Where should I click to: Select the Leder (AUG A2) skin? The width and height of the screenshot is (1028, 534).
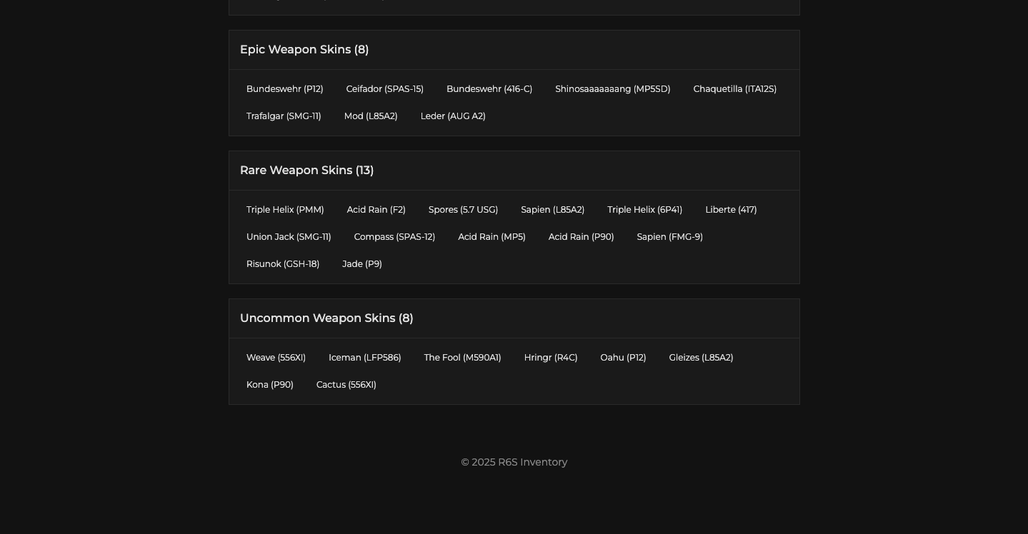point(453,116)
